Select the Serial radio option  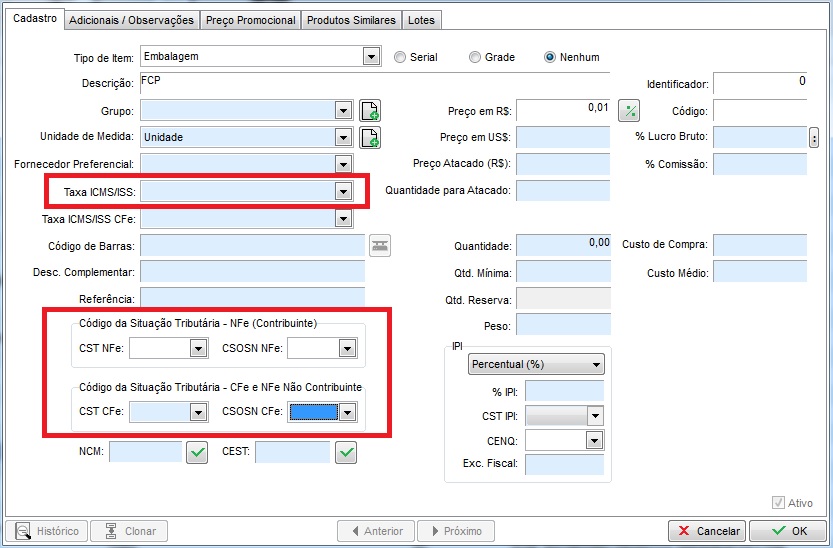400,57
